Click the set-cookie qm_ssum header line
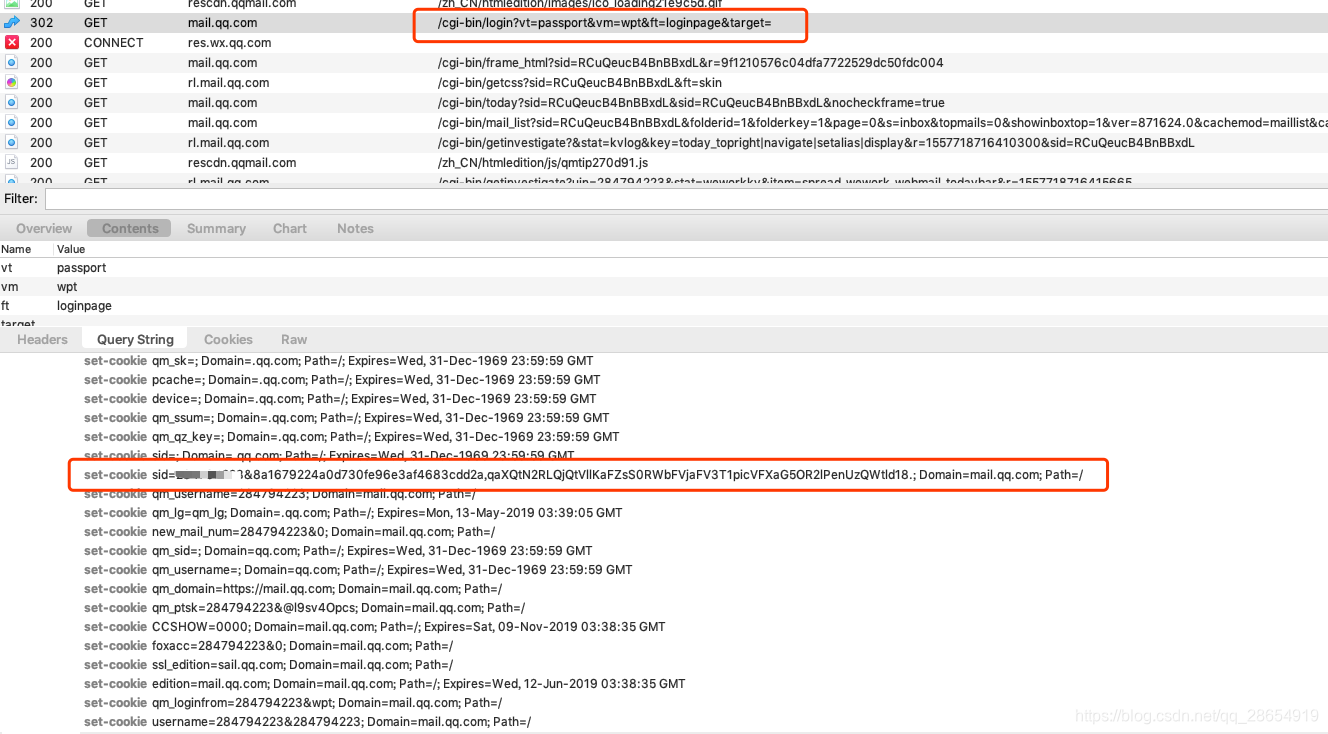The width and height of the screenshot is (1328, 734). (x=346, y=418)
